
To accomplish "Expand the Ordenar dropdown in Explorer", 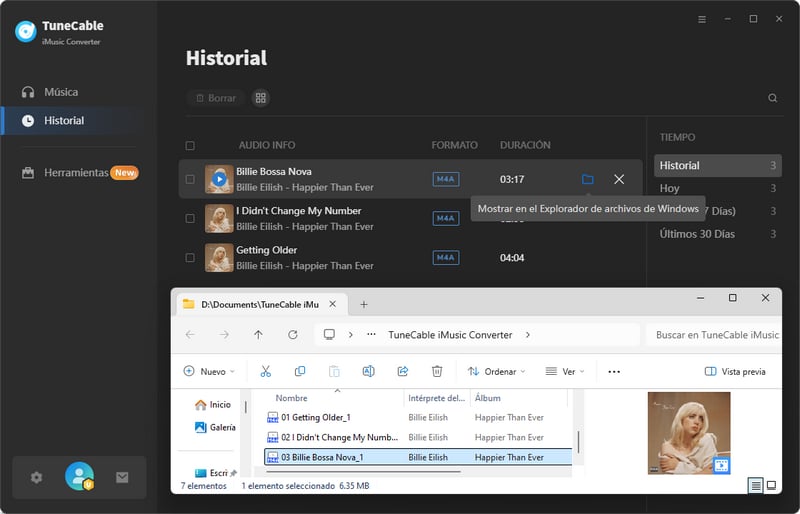I will (x=497, y=371).
